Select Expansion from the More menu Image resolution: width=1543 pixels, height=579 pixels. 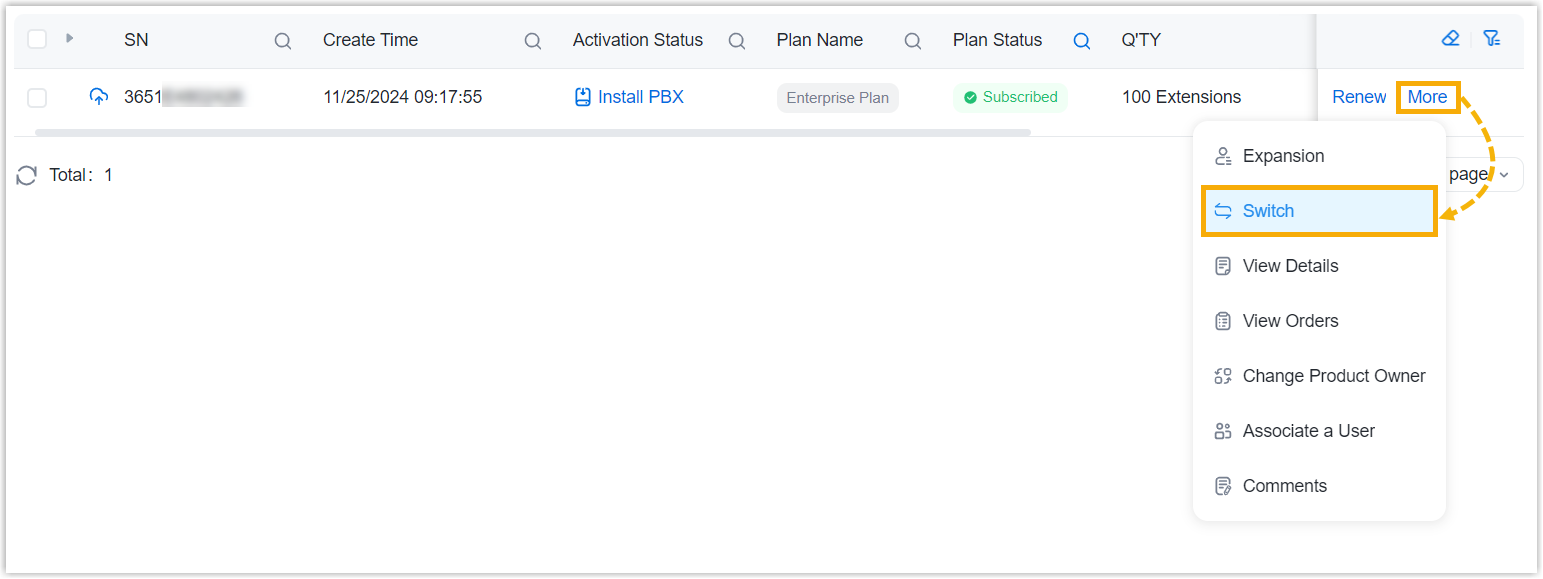tap(1283, 156)
